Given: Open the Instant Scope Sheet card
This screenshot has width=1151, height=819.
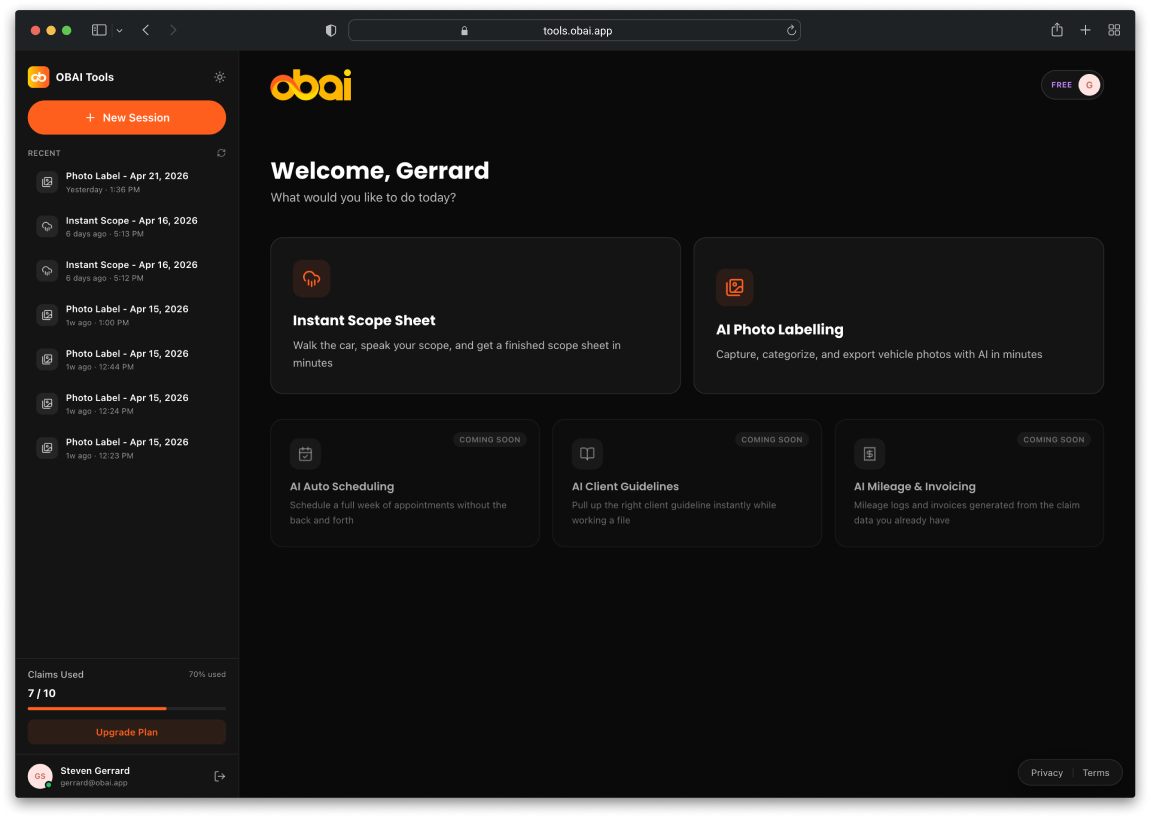Looking at the screenshot, I should pyautogui.click(x=475, y=316).
